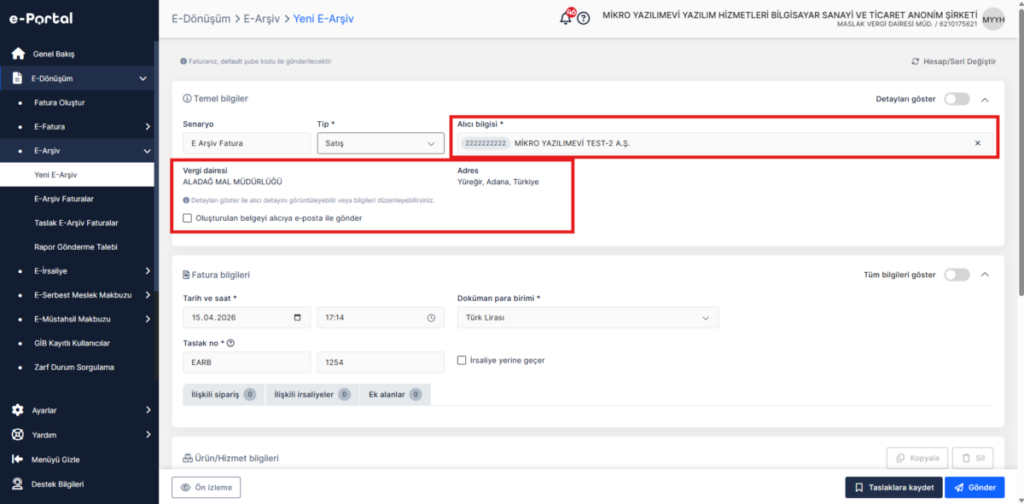Switch to Ek alanlar tab
Screen dimensions: 1024x504
(x=394, y=394)
